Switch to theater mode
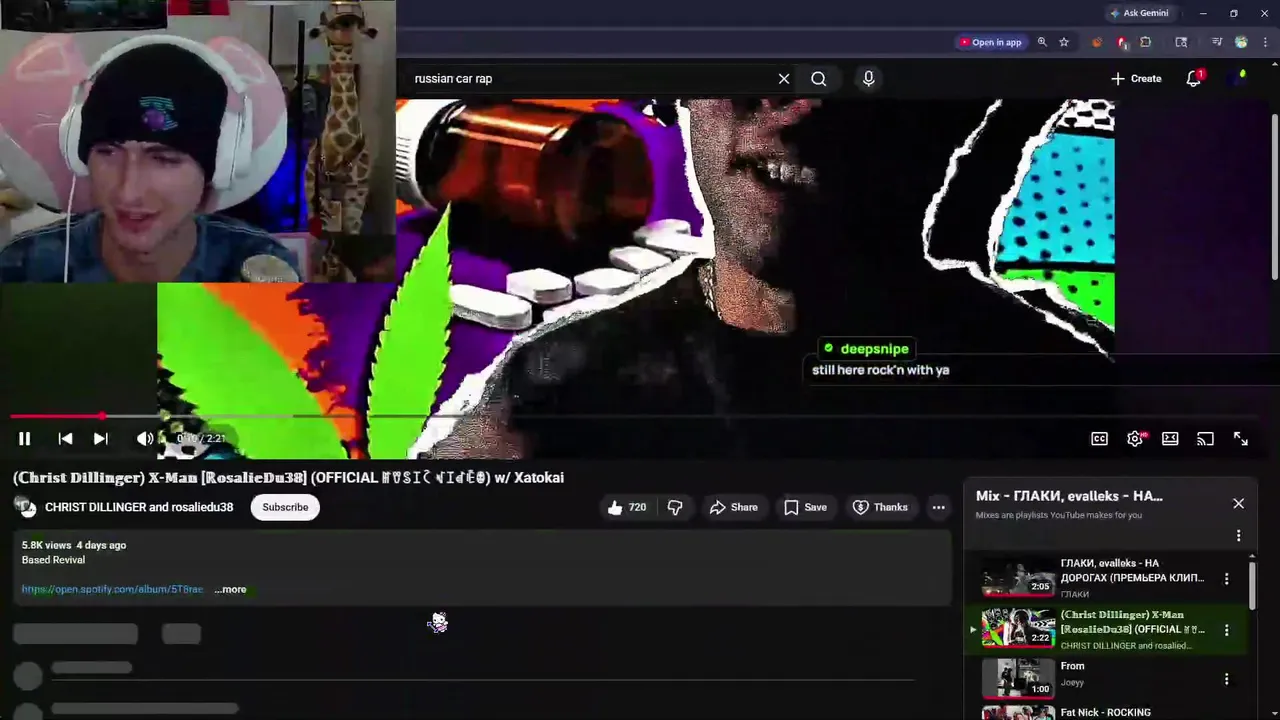Viewport: 1280px width, 720px height. (x=1170, y=439)
